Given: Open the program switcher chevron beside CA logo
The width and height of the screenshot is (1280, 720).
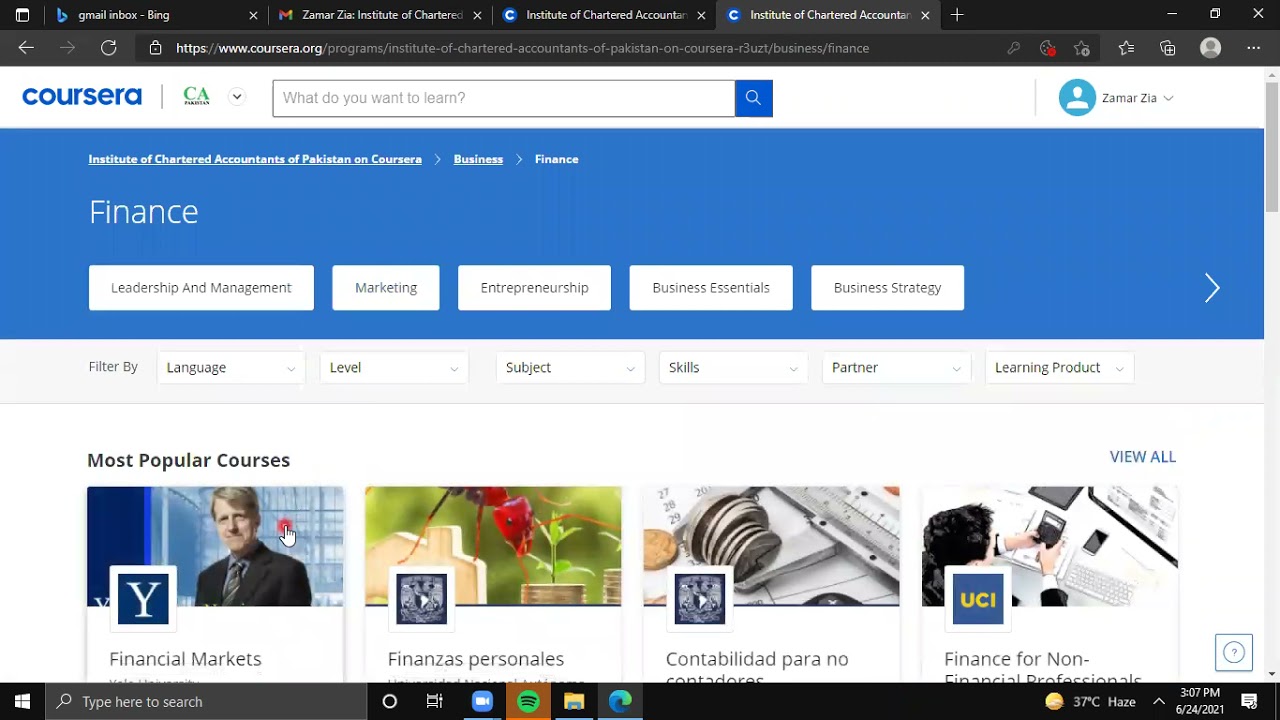Looking at the screenshot, I should [237, 97].
